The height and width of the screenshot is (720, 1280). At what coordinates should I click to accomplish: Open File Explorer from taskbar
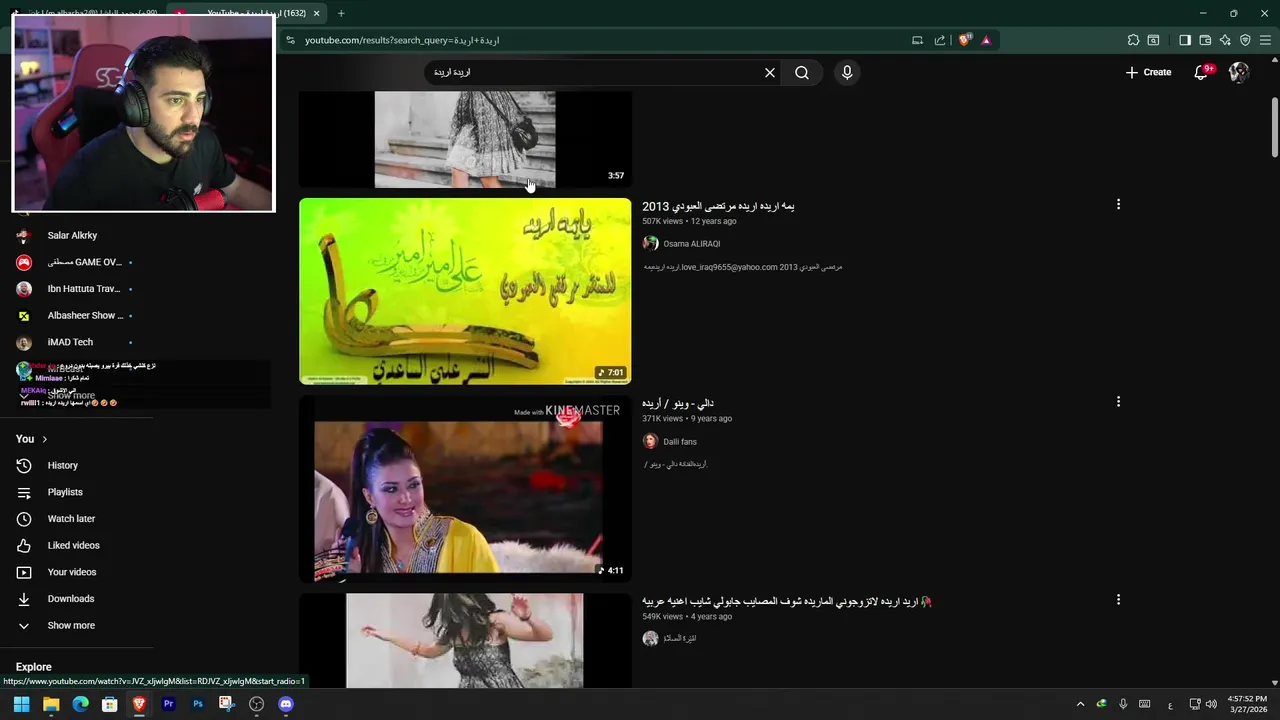(x=51, y=704)
